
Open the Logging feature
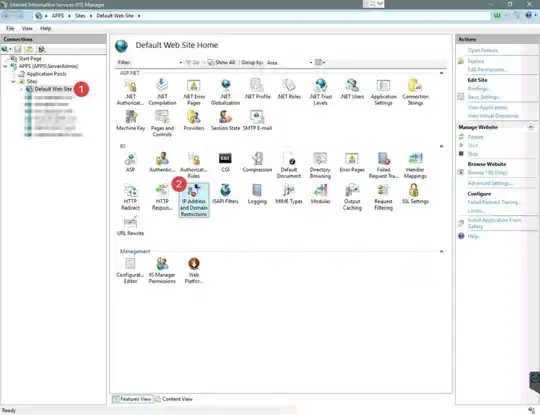pyautogui.click(x=257, y=194)
